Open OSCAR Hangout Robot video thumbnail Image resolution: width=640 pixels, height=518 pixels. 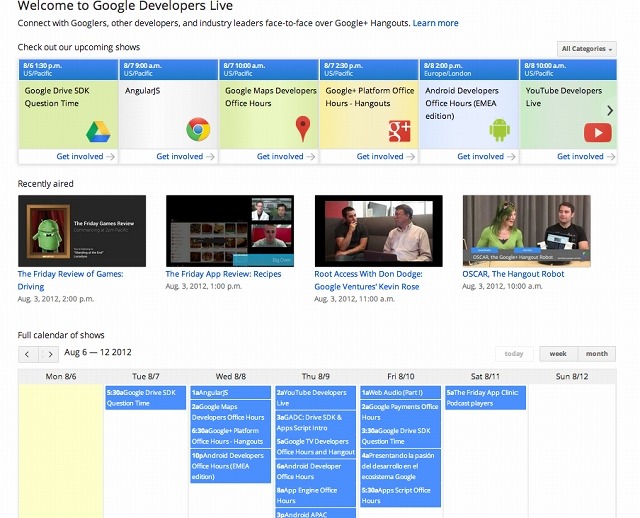tap(527, 231)
